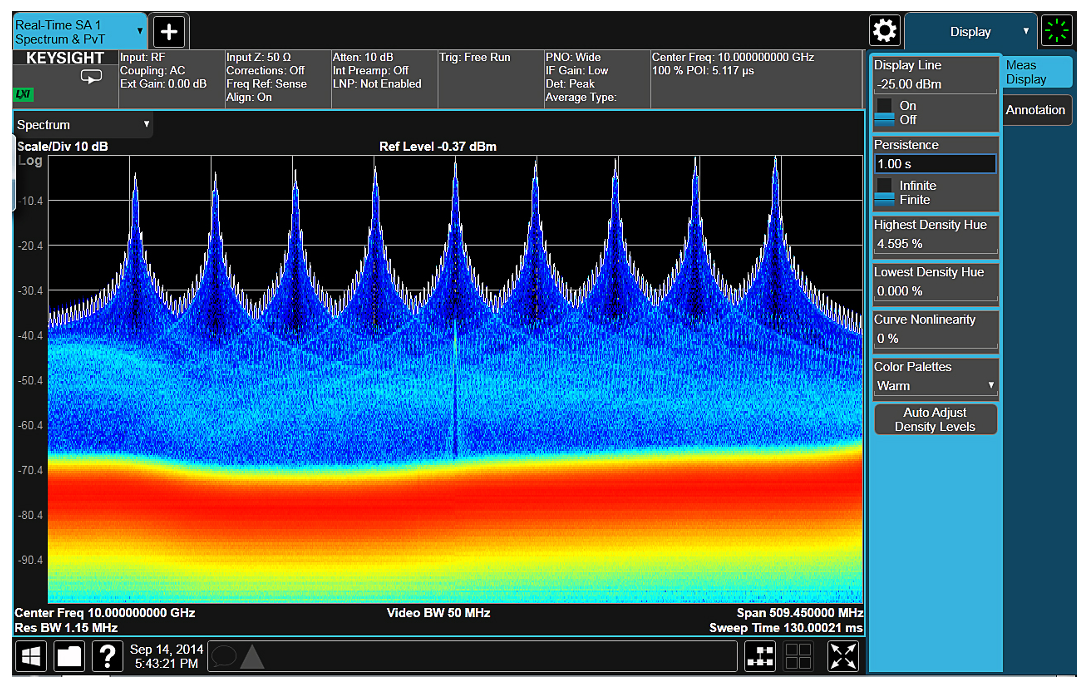
Task: Edit Highest Density Hue 4.595 % value
Action: click(x=935, y=244)
